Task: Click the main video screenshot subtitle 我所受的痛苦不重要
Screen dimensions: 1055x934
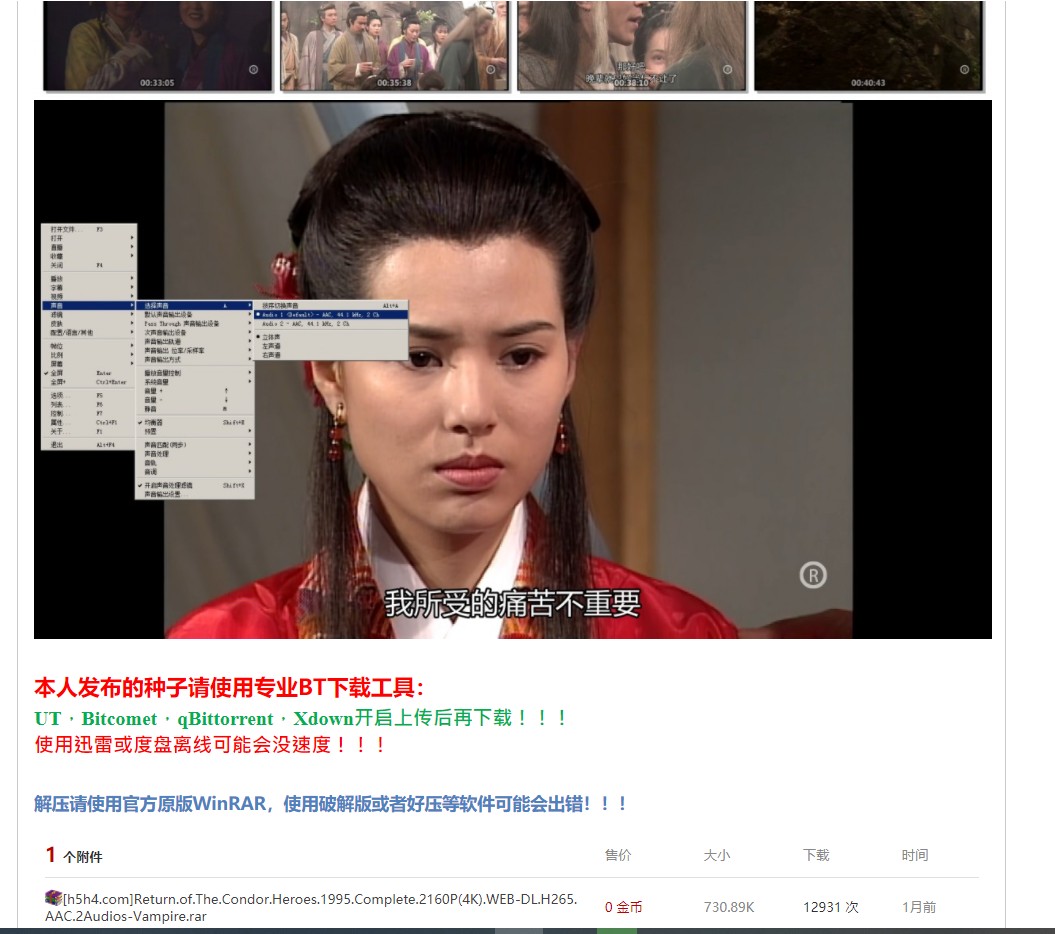Action: (512, 603)
